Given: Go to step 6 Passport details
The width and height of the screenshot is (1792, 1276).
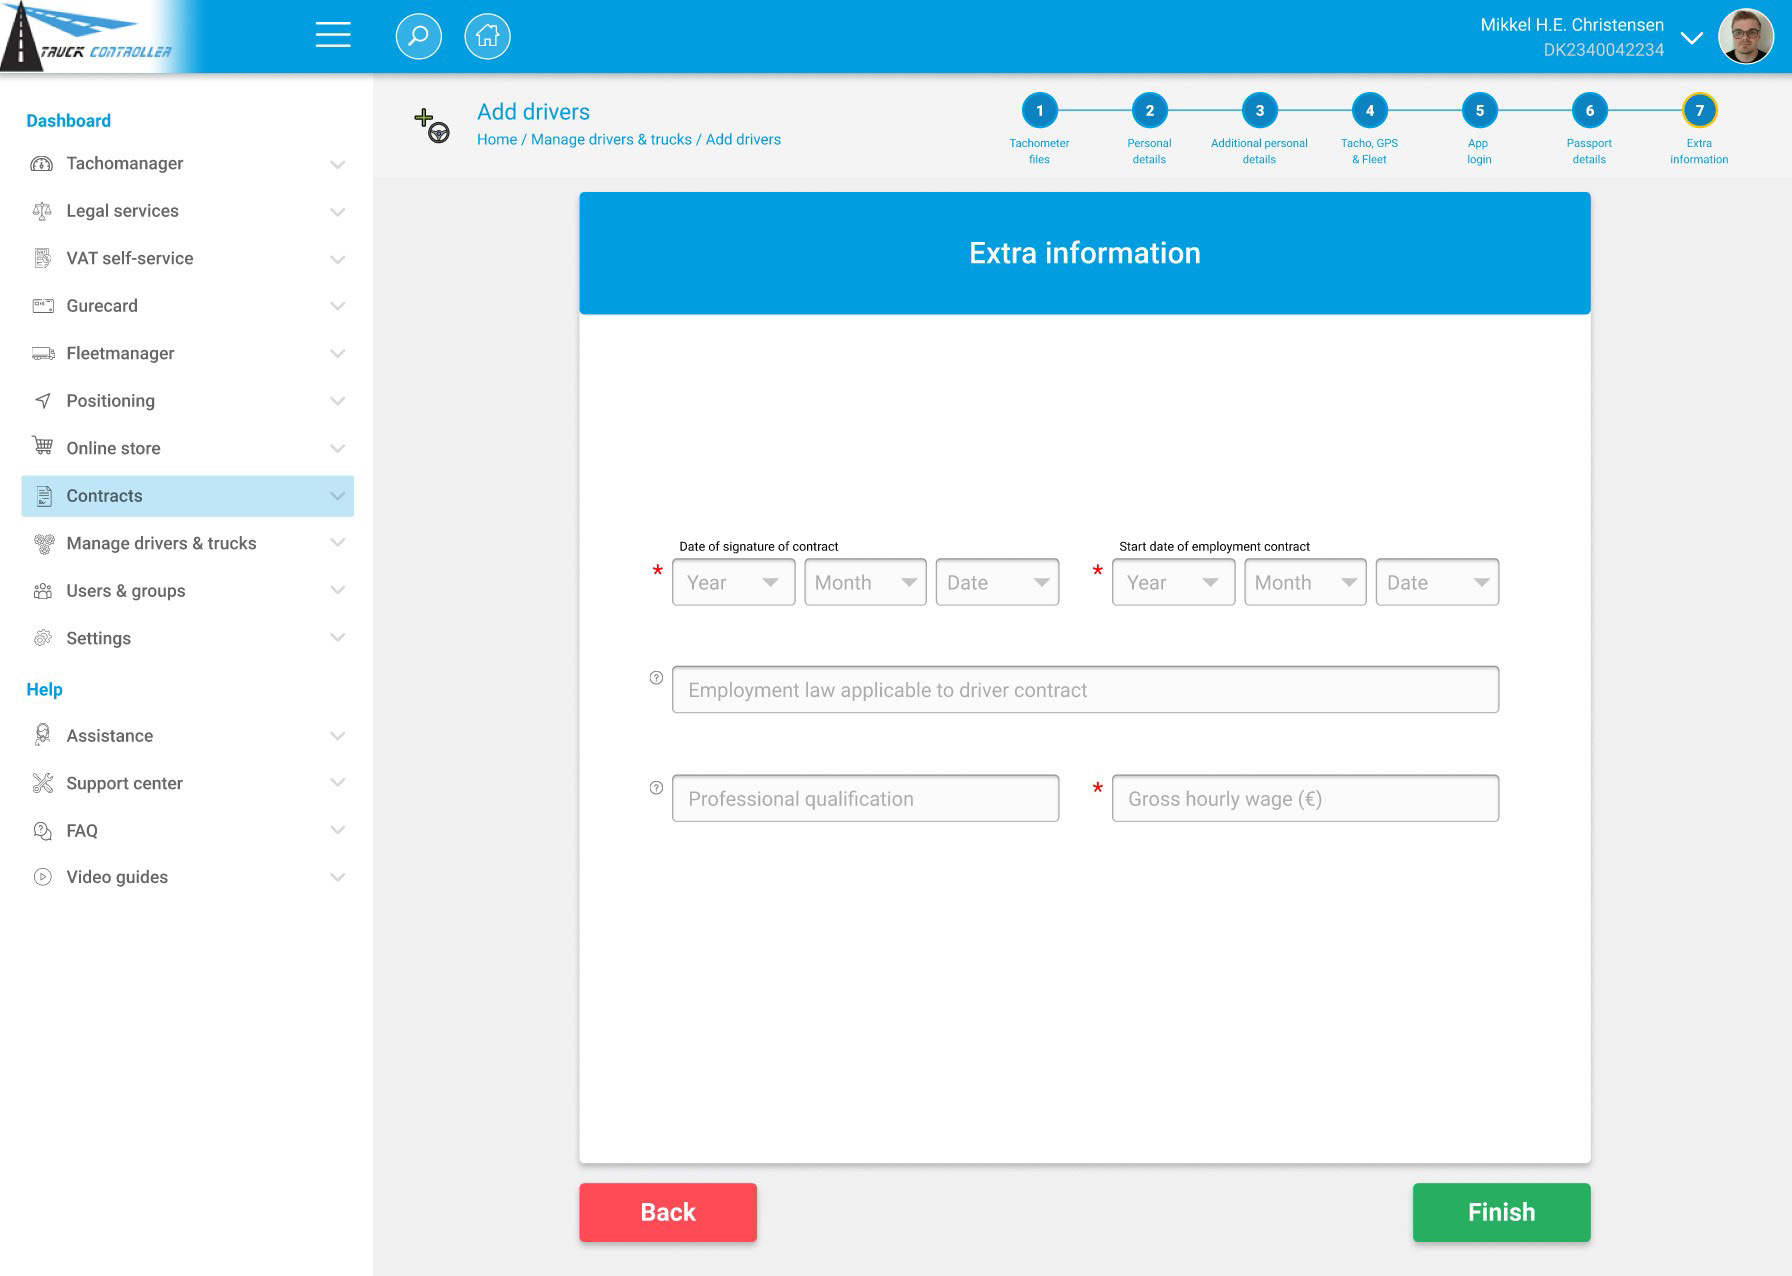Looking at the screenshot, I should pyautogui.click(x=1589, y=110).
